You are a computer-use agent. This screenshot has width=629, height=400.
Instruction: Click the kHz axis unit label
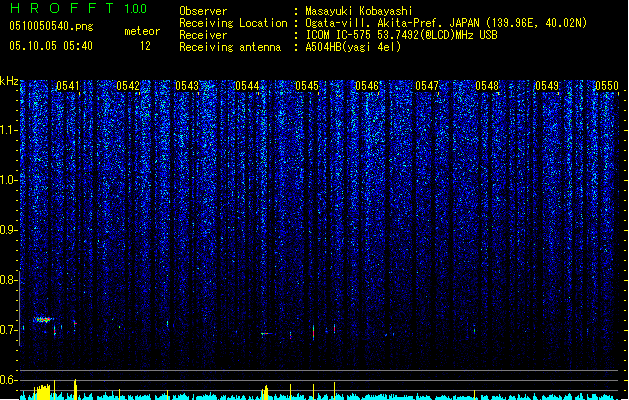[9, 81]
